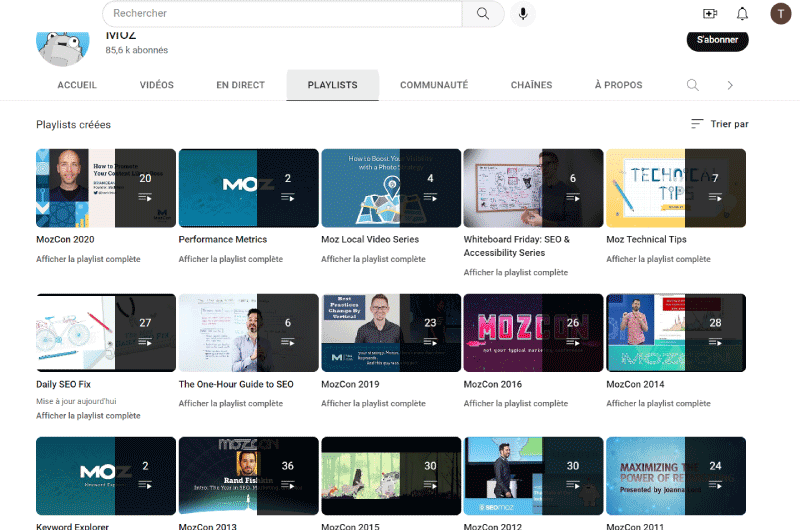Open the MozCon 2013 playlist thumbnail
This screenshot has height=530, width=800.
click(x=248, y=476)
